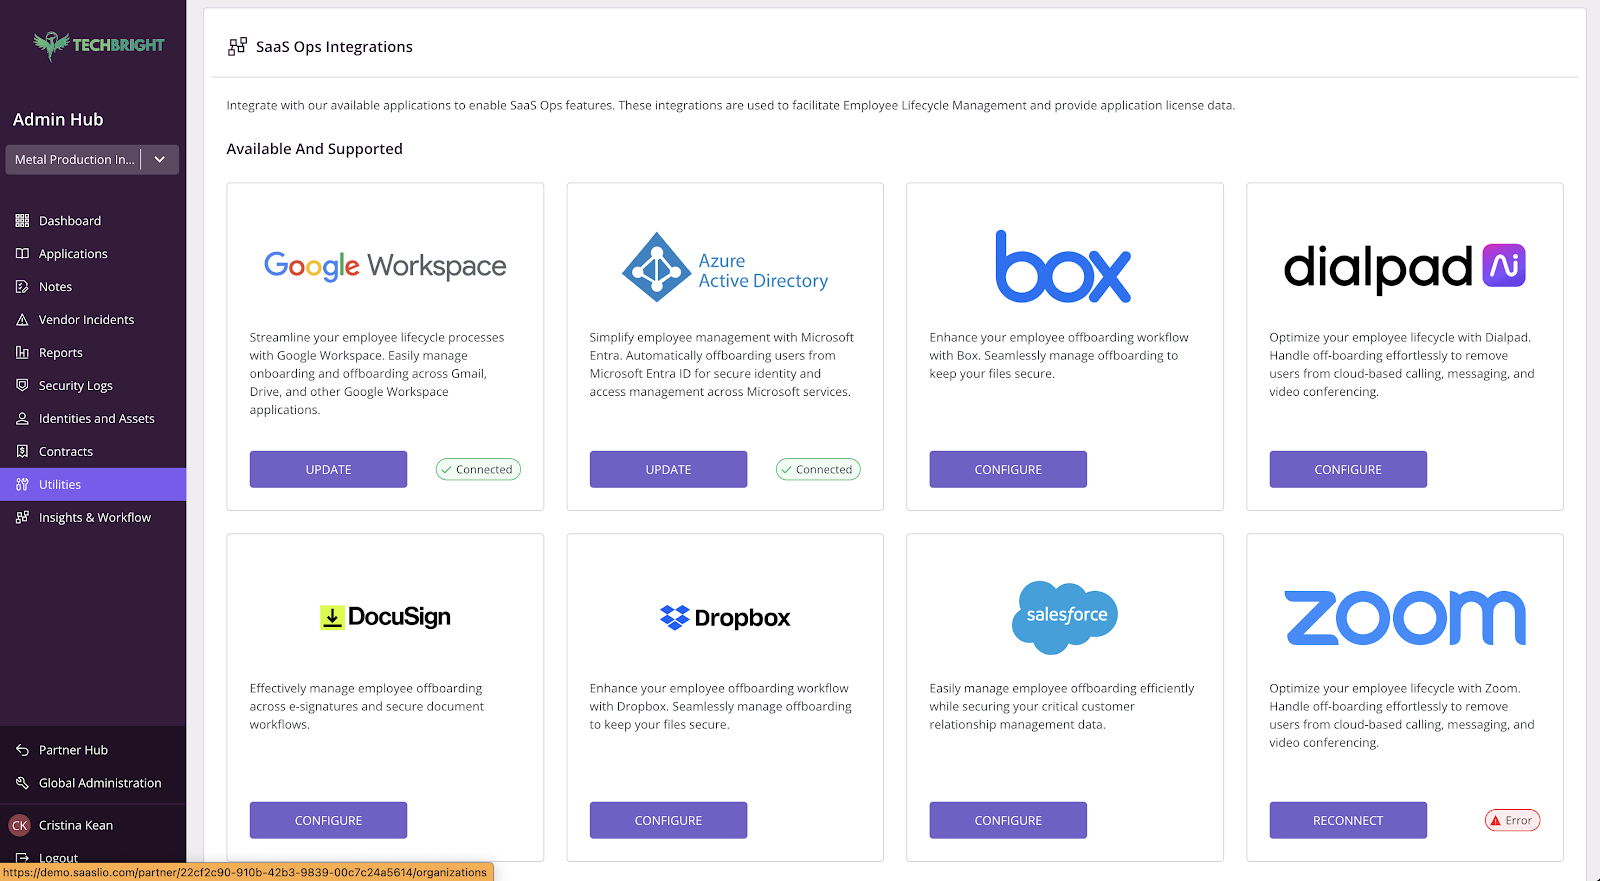Update the Azure Active Directory integration
1600x881 pixels.
(668, 469)
